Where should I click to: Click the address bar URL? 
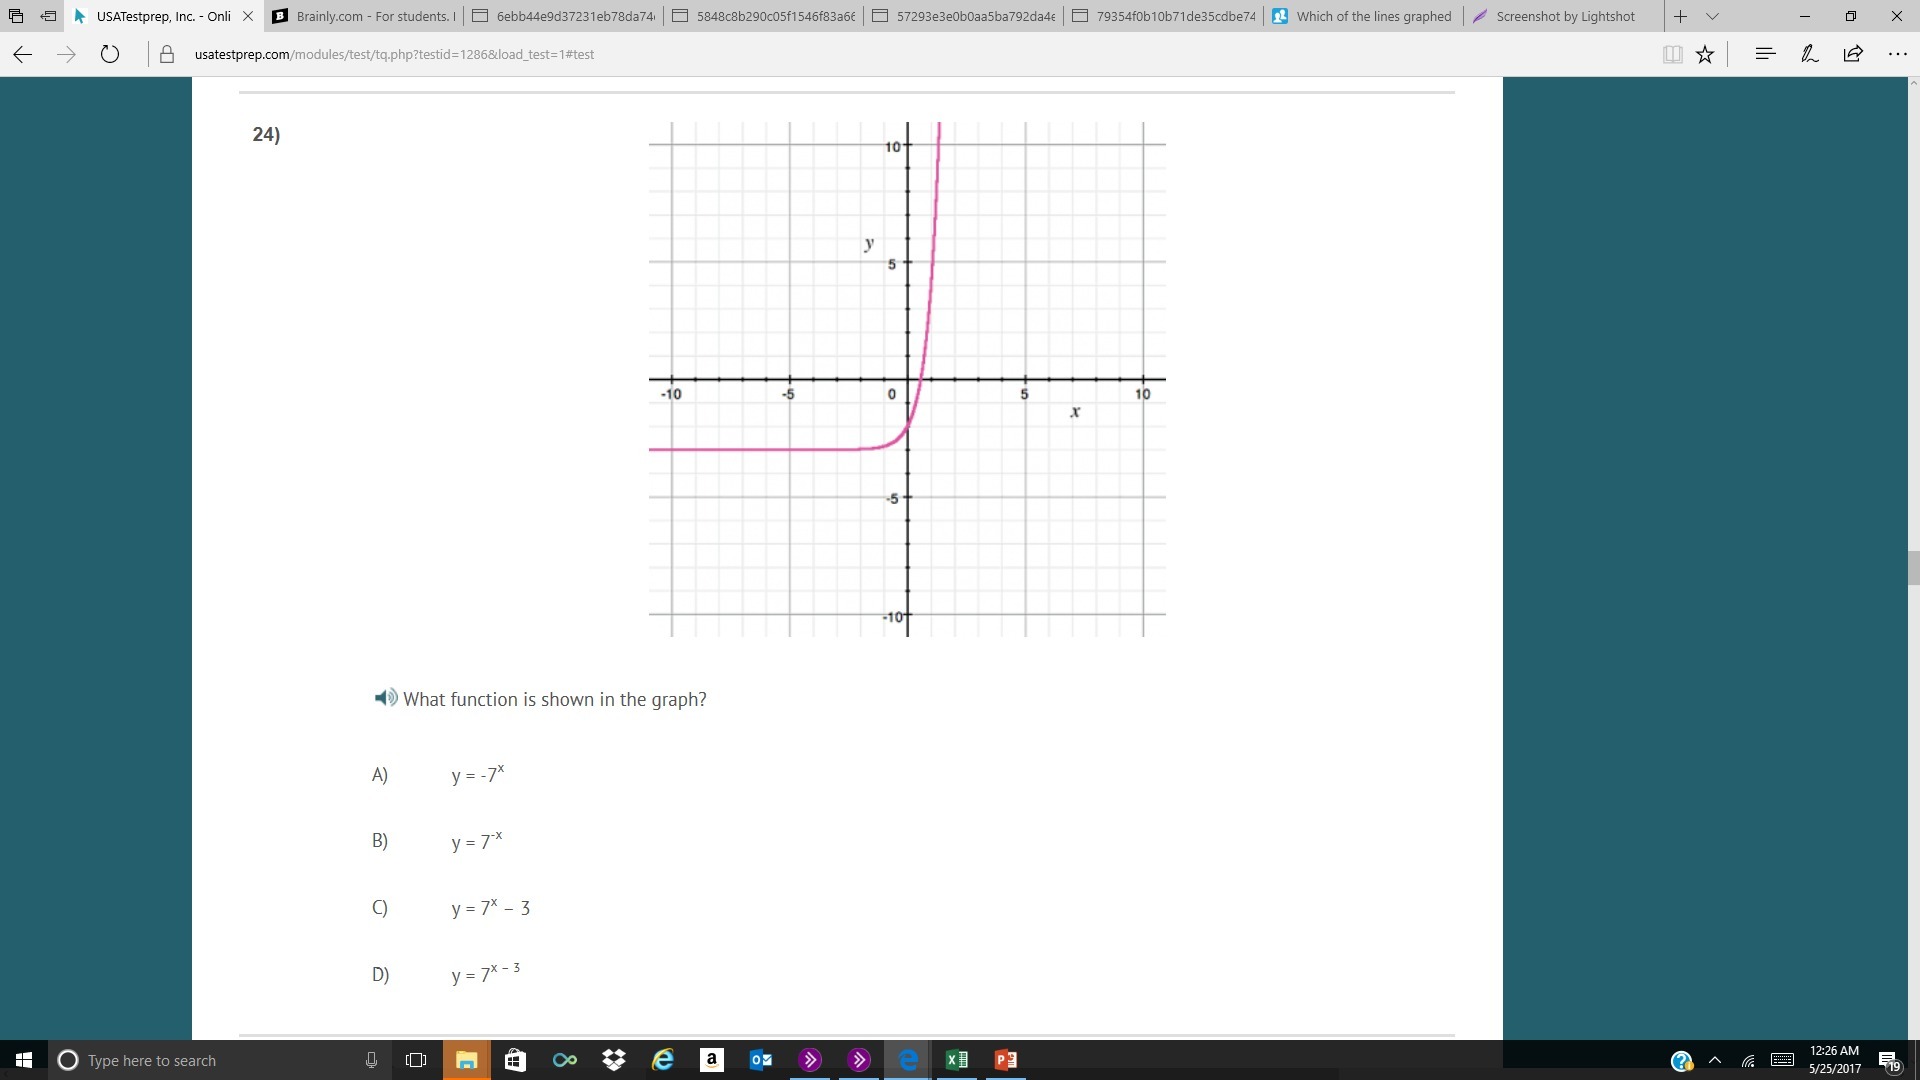[x=394, y=54]
